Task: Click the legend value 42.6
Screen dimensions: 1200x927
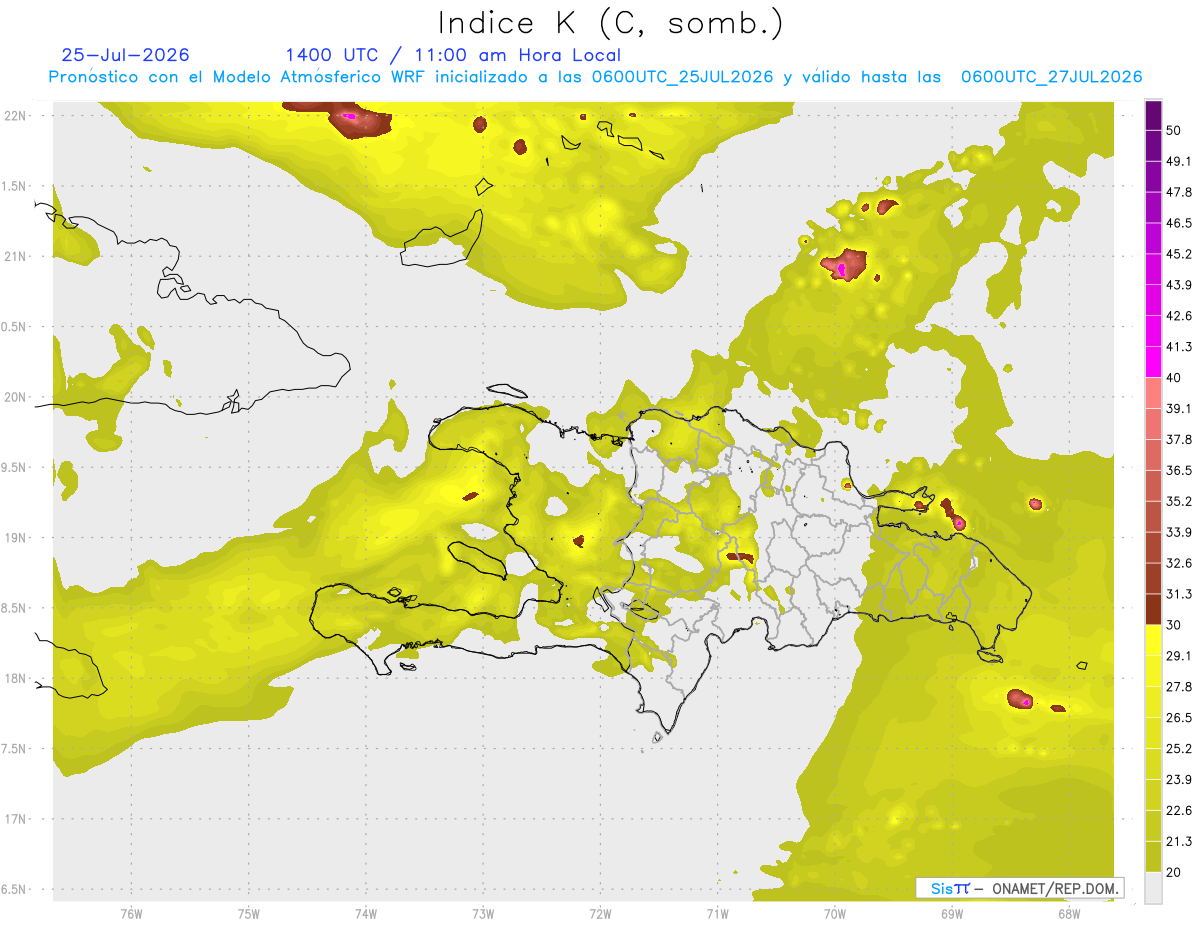Action: point(1179,316)
